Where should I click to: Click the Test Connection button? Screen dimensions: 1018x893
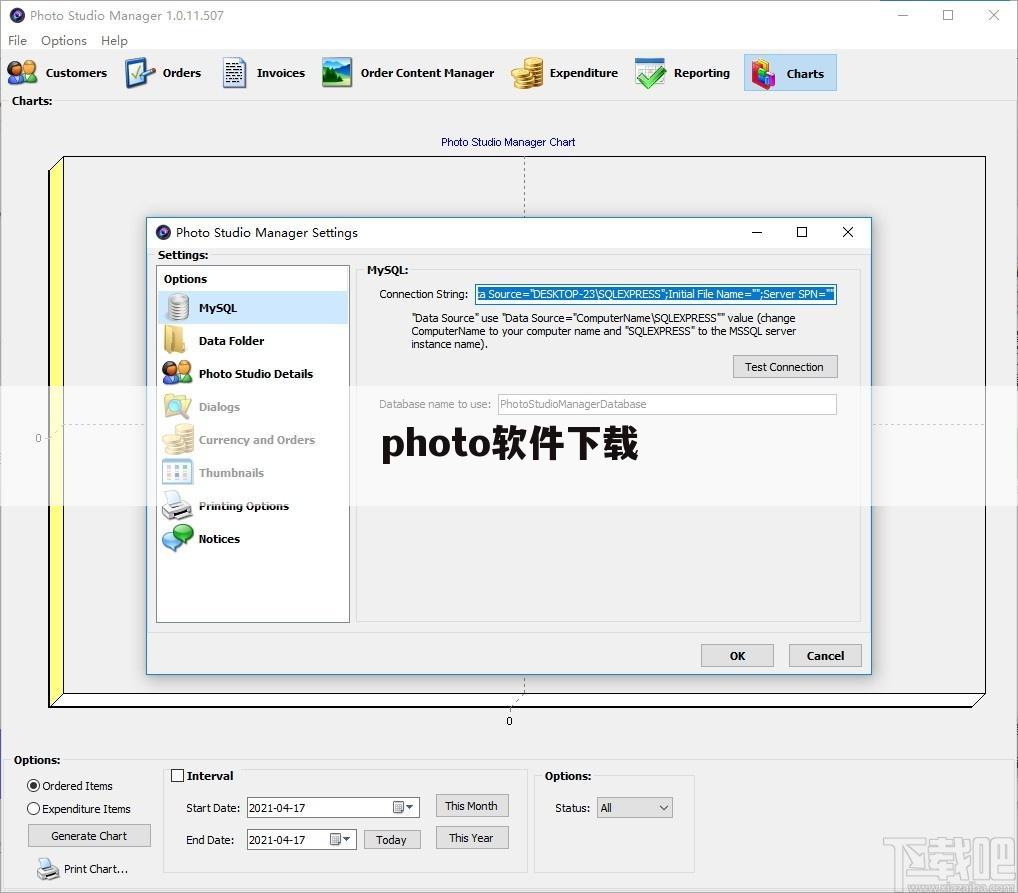click(785, 366)
